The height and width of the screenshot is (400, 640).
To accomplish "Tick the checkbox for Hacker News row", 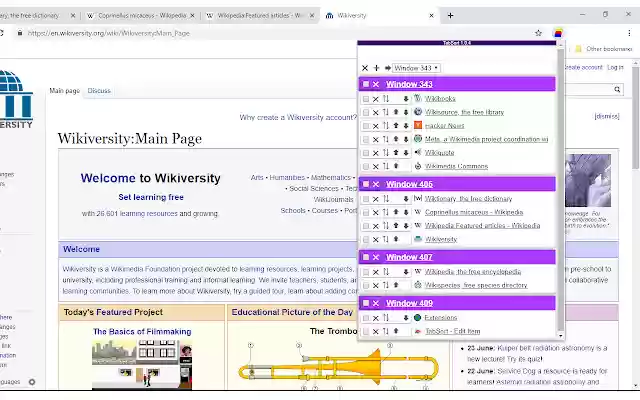I will [366, 126].
